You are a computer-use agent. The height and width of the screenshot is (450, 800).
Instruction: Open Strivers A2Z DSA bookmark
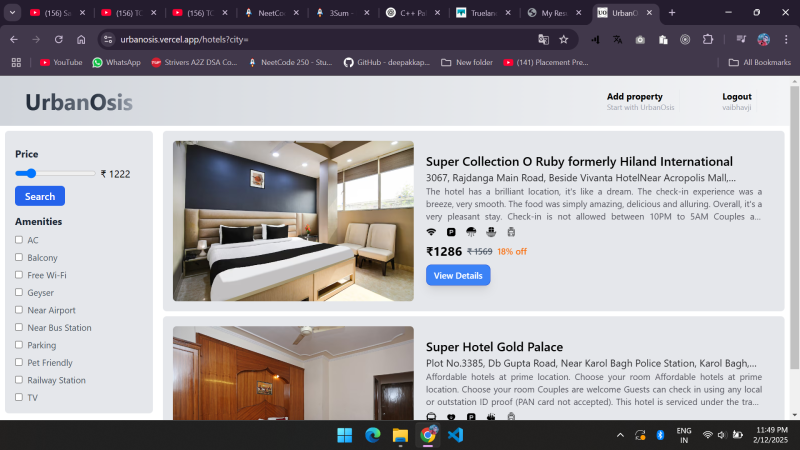[x=194, y=62]
